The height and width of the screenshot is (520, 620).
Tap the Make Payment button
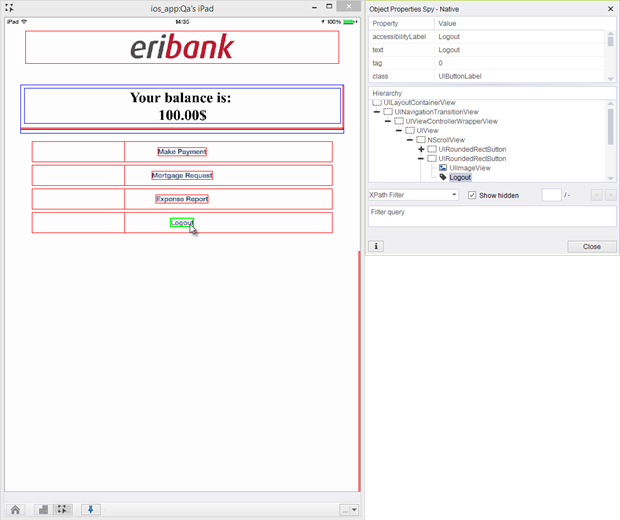(x=182, y=152)
